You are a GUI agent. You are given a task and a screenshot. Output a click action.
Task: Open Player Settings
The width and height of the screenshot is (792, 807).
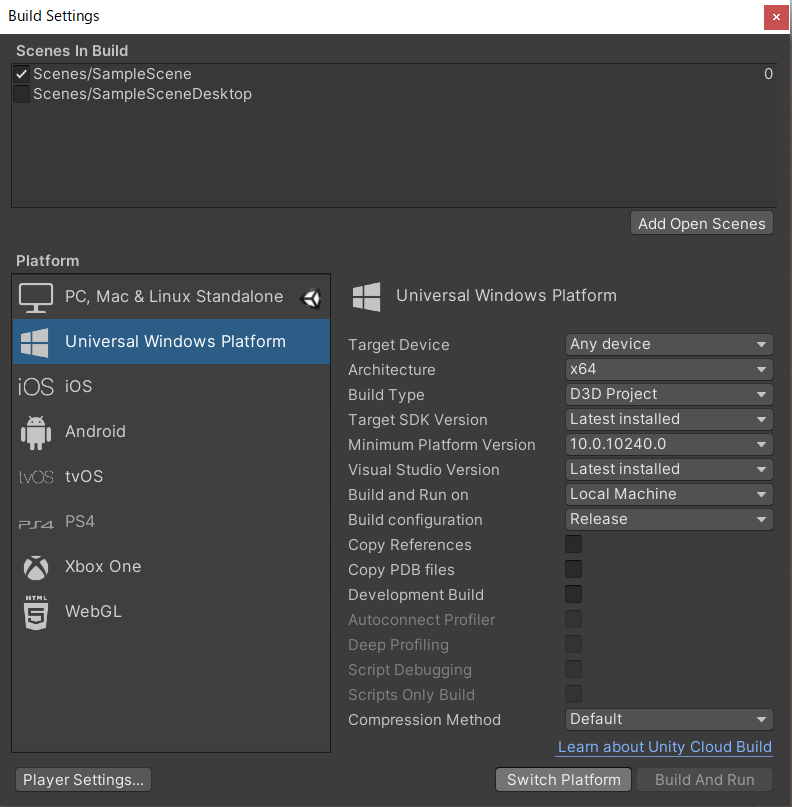coord(83,780)
